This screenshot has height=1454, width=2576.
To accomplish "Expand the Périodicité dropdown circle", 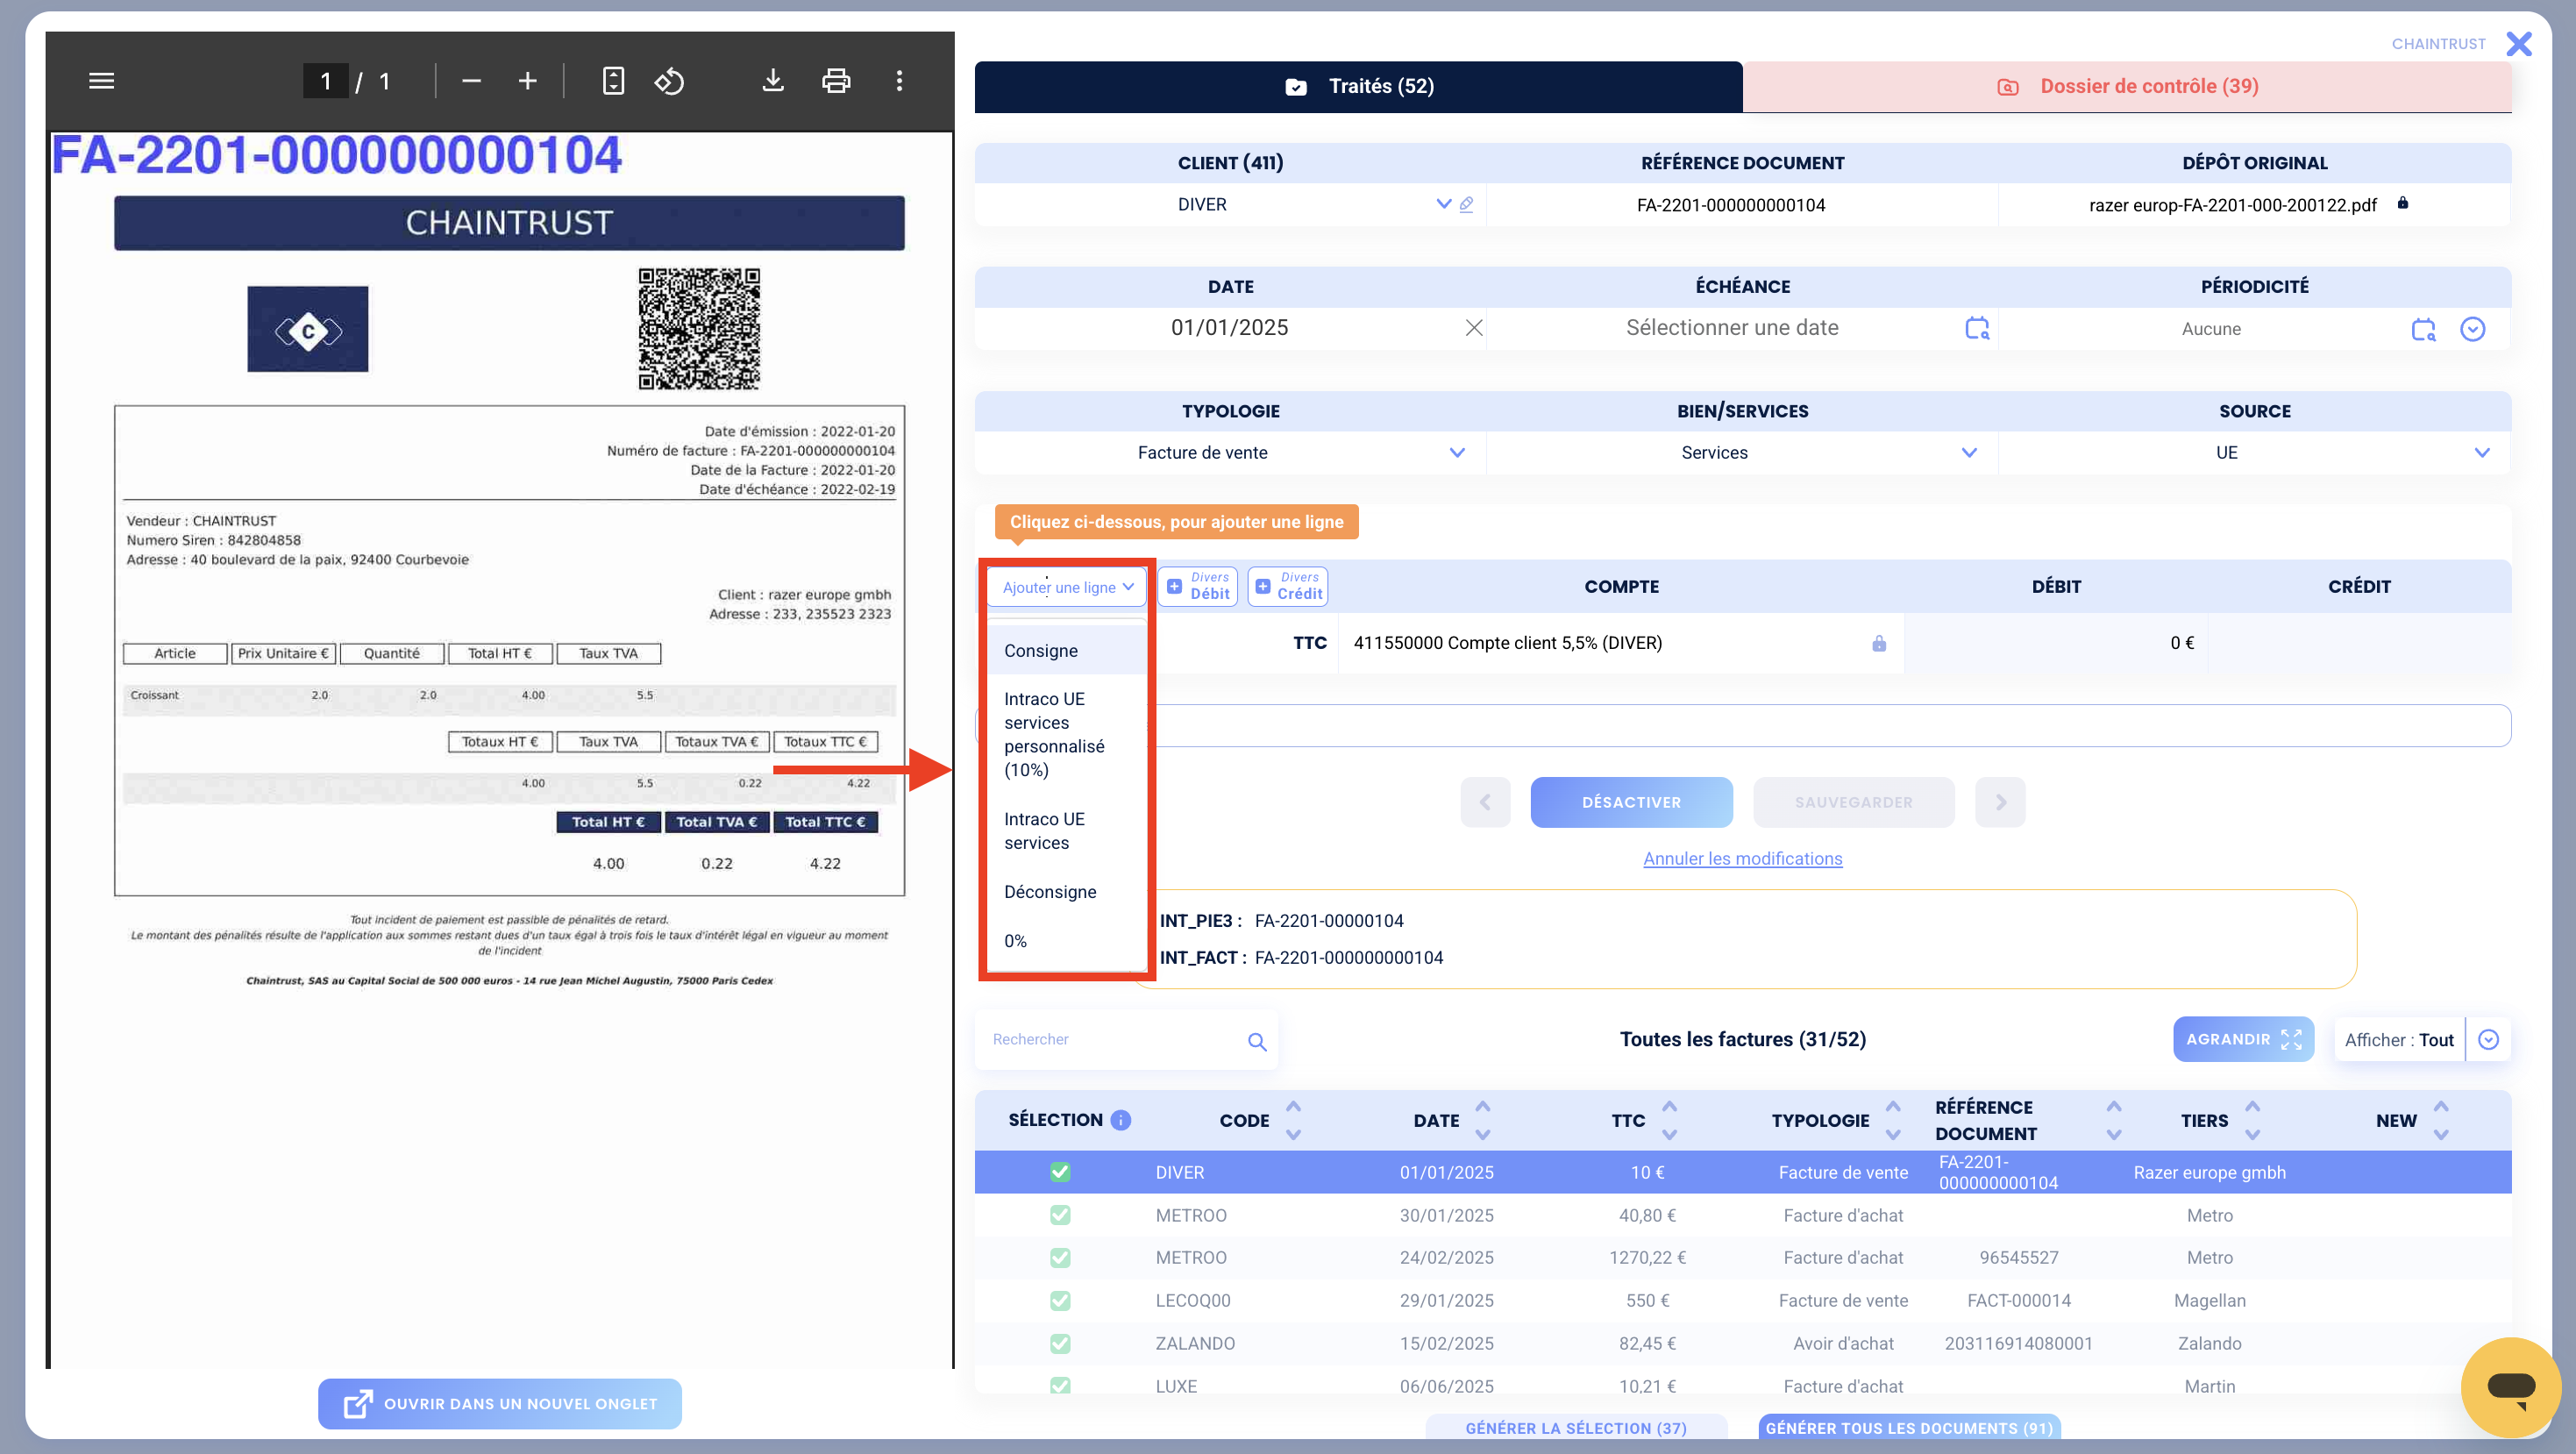I will click(2472, 329).
